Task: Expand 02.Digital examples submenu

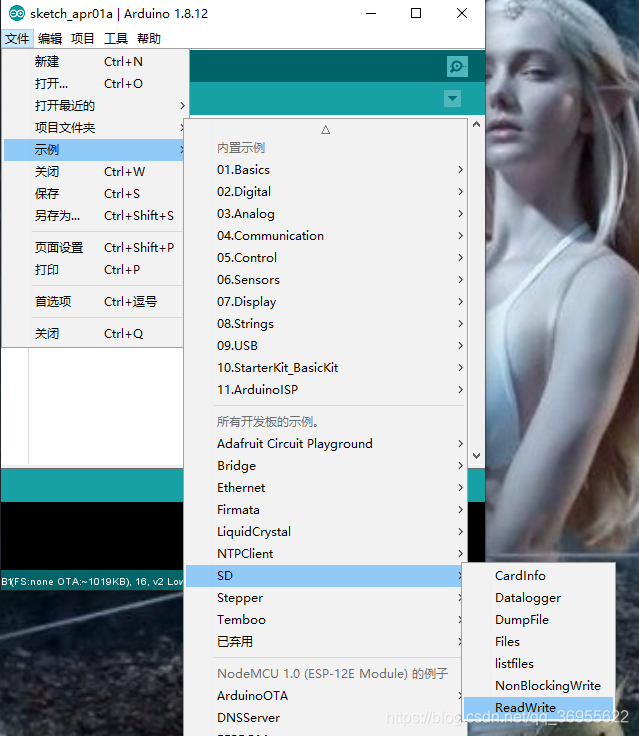Action: (x=326, y=192)
